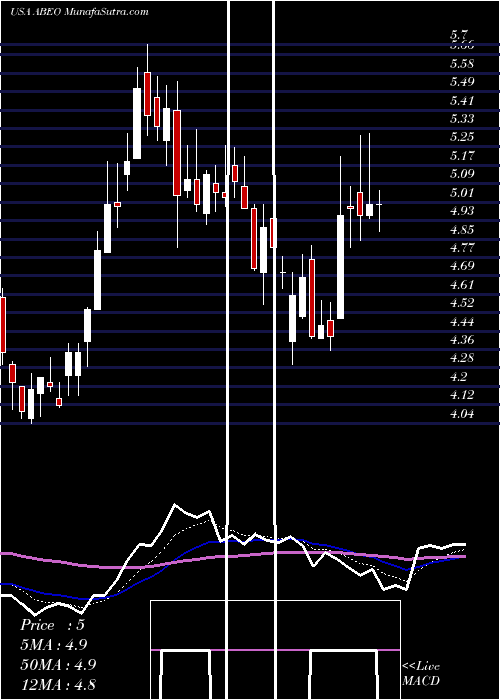
Task: Click the last candle on the chart
Action: [379, 204]
